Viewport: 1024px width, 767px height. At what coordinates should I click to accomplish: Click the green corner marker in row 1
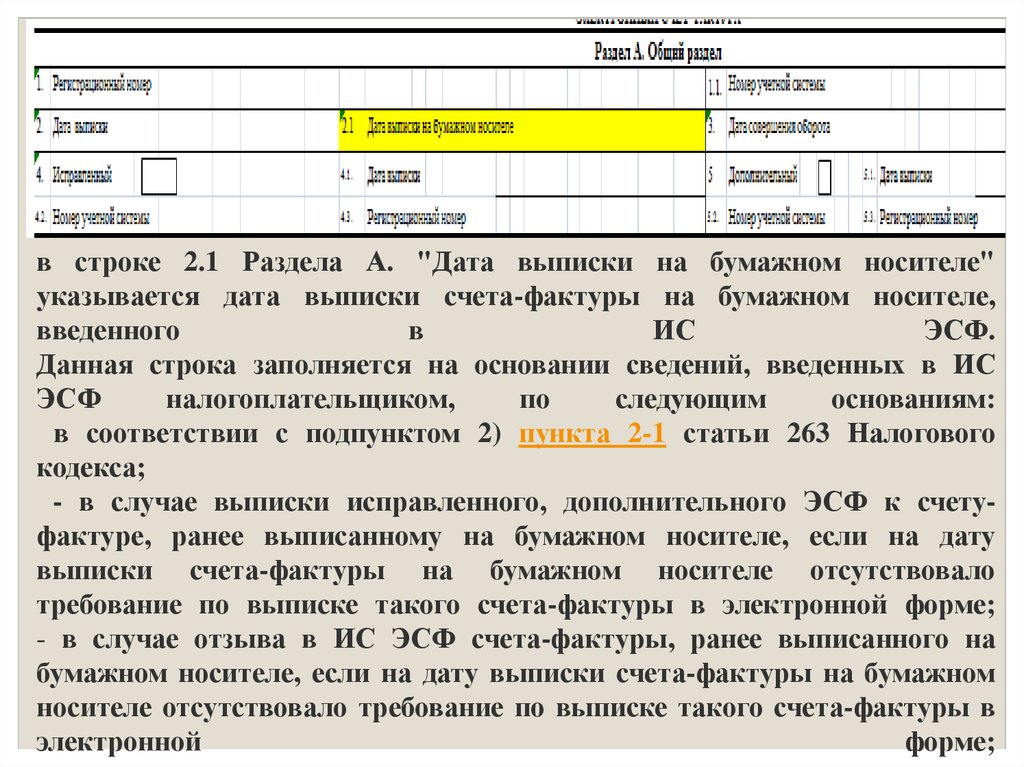coord(37,71)
